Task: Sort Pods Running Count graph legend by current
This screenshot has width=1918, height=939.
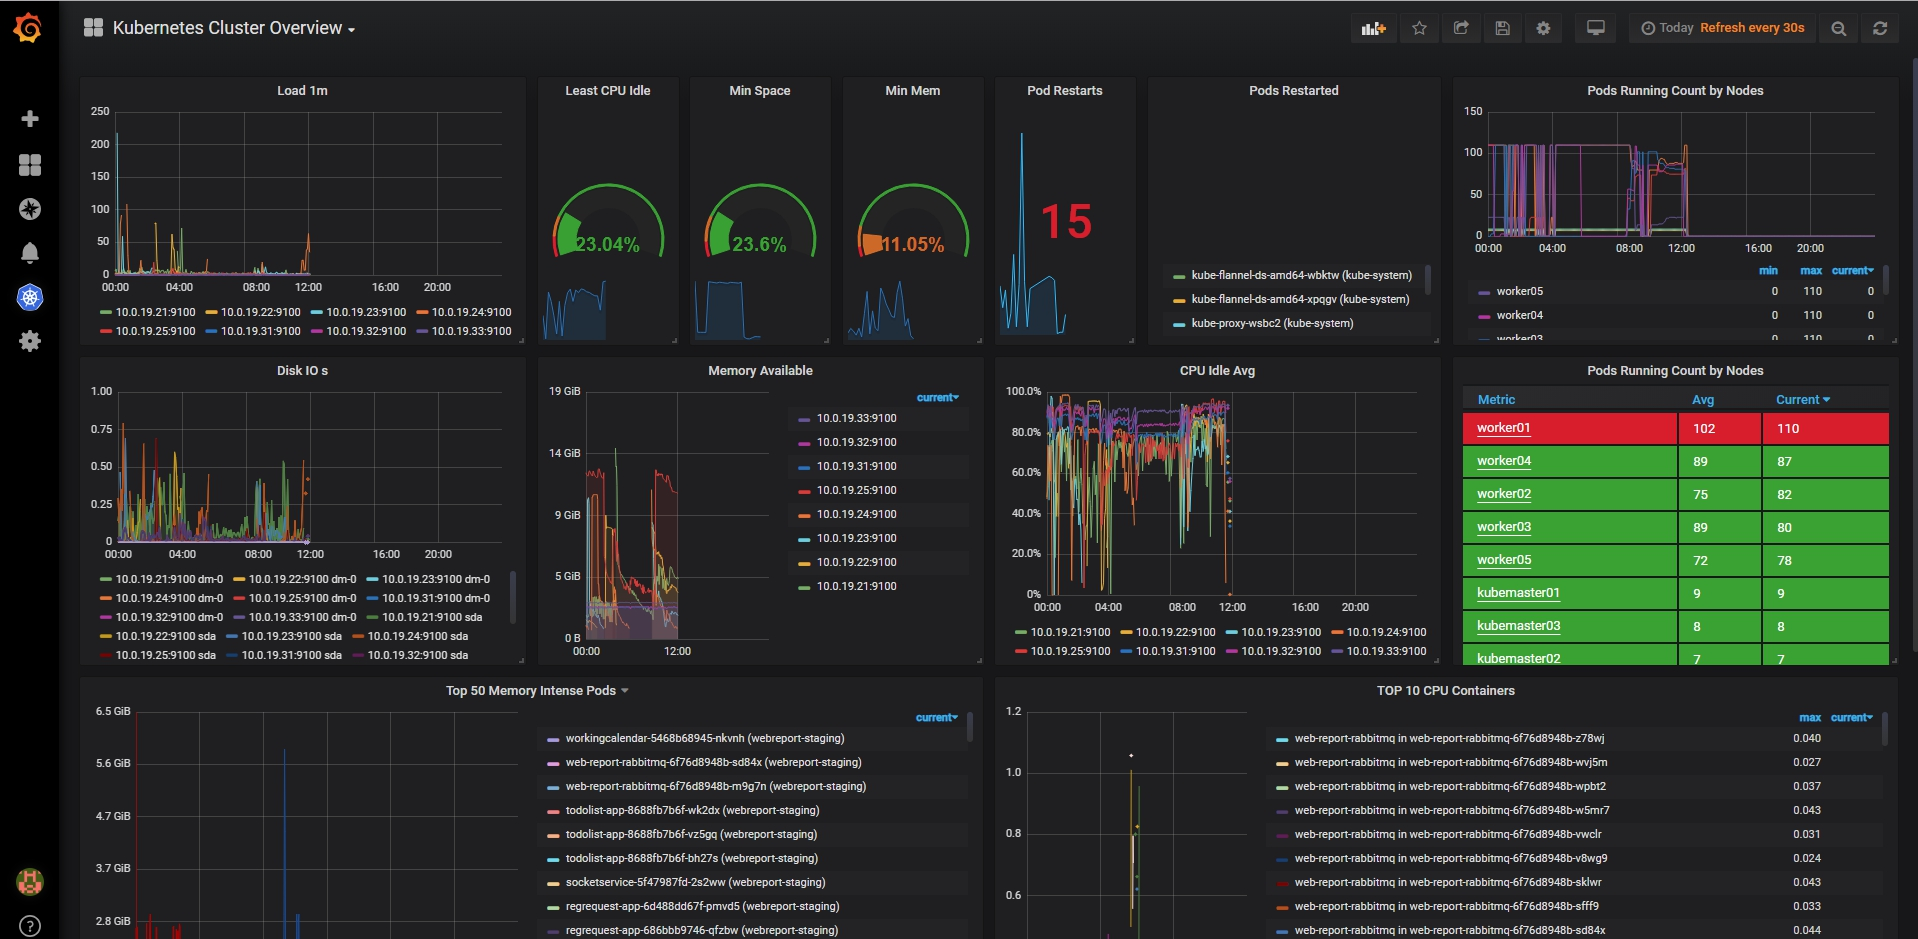Action: tap(1852, 271)
